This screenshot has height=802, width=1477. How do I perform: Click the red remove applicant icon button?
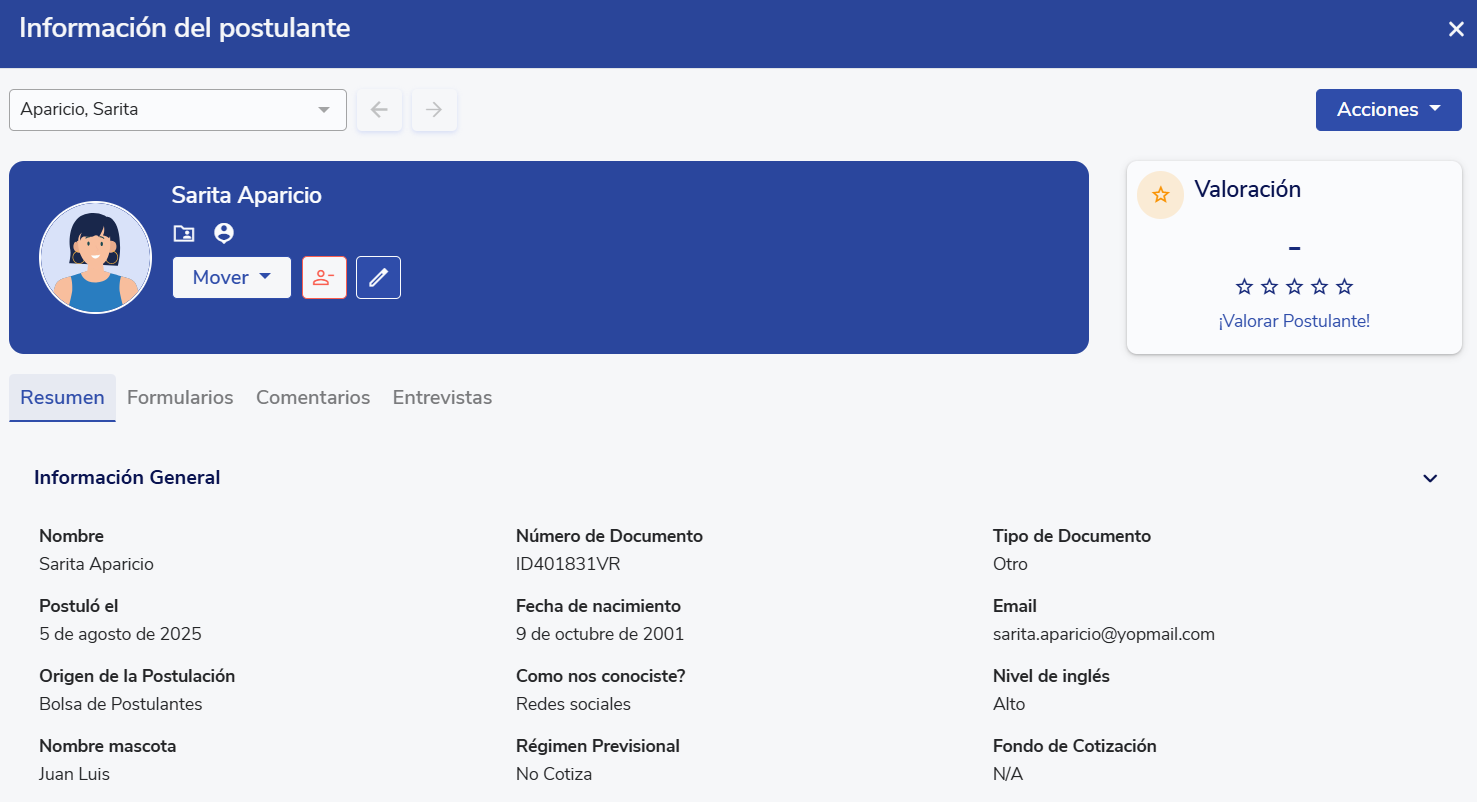click(x=324, y=278)
